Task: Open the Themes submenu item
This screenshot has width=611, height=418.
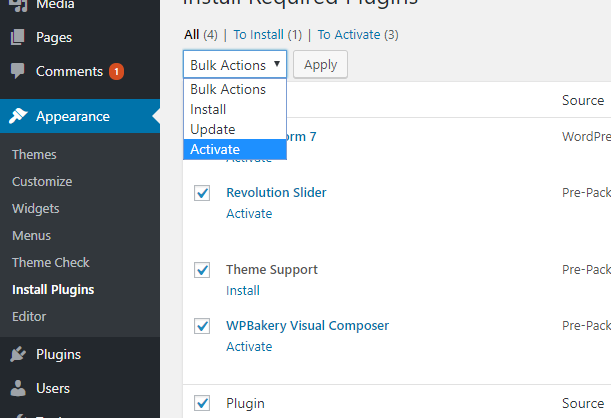Action: tap(34, 155)
